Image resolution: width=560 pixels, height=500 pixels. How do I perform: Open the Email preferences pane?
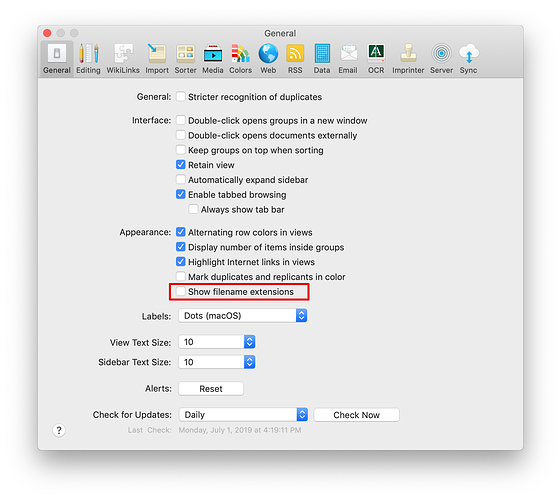tap(348, 59)
